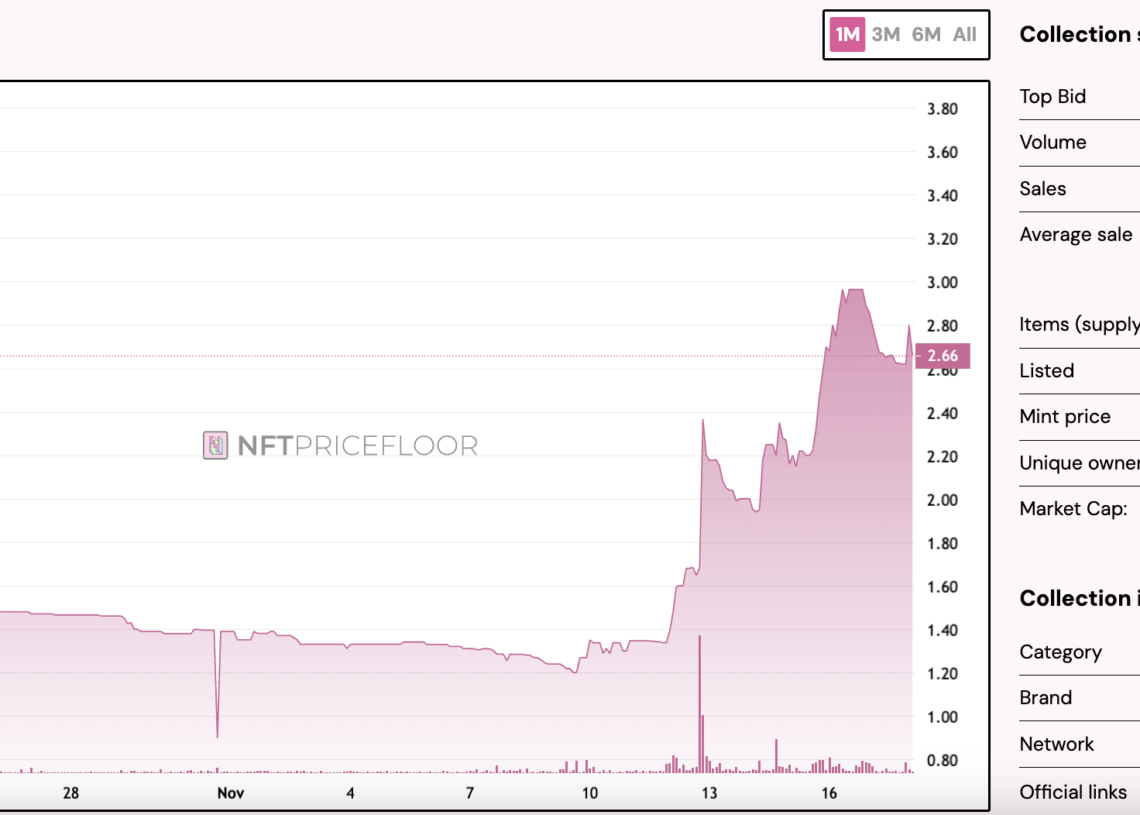The image size is (1140, 815).
Task: Click the 13 date axis marker
Action: 709,793
